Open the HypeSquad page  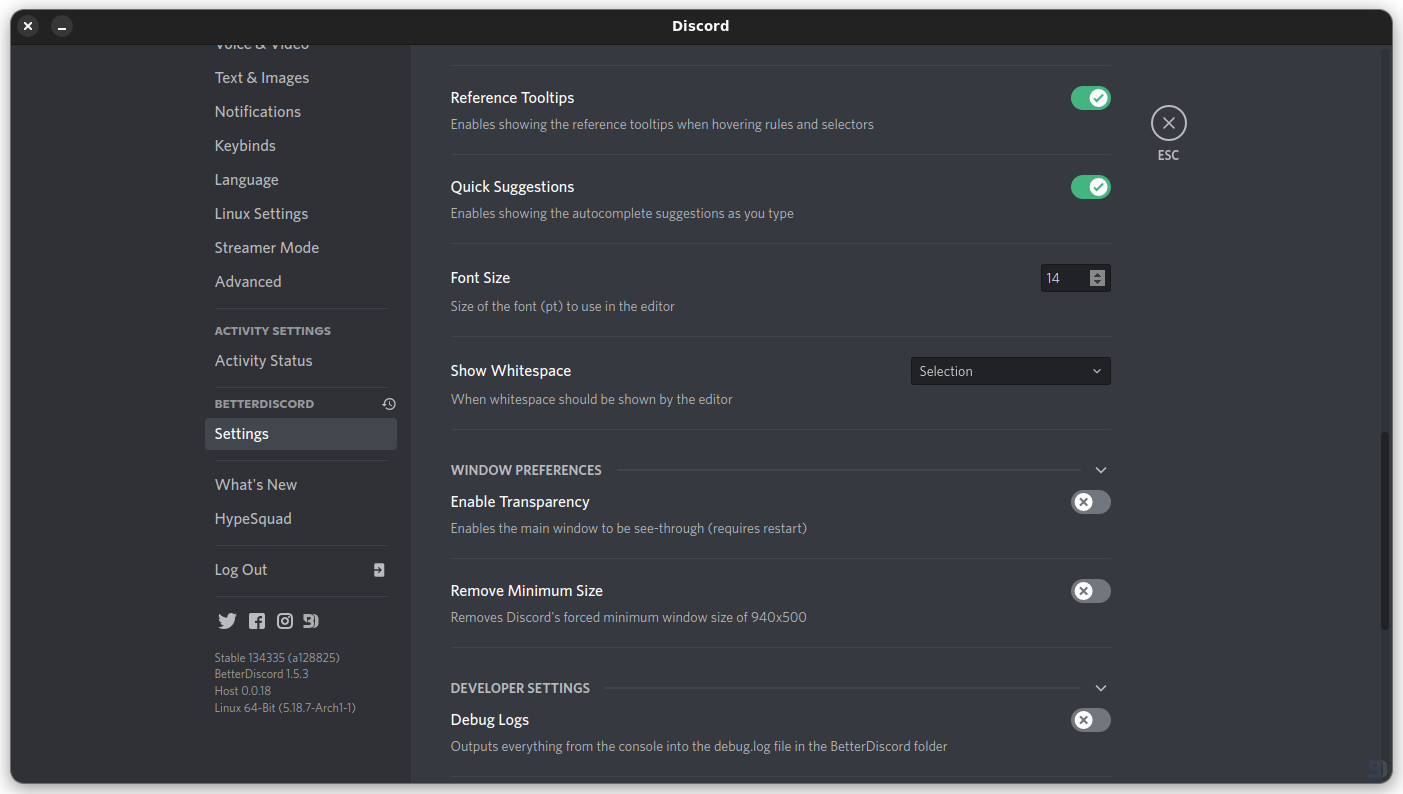(253, 518)
